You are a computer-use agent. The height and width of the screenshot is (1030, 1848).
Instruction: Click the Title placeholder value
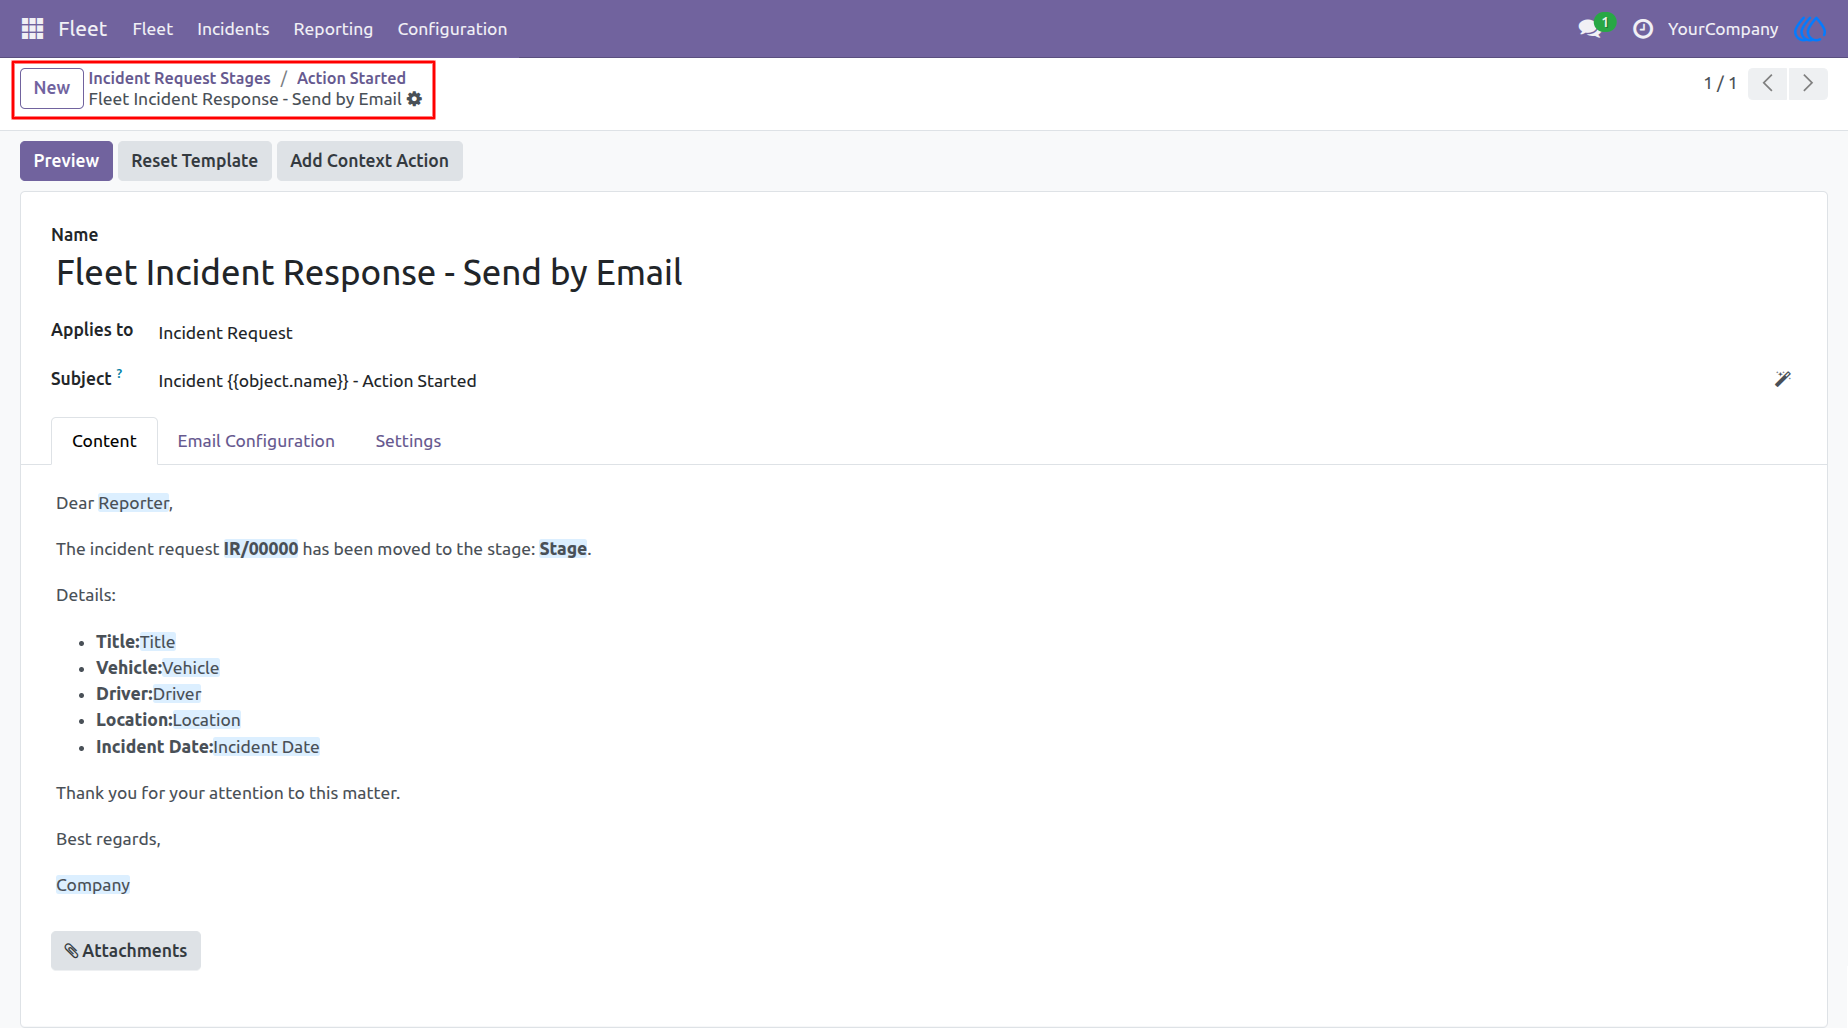click(x=158, y=642)
